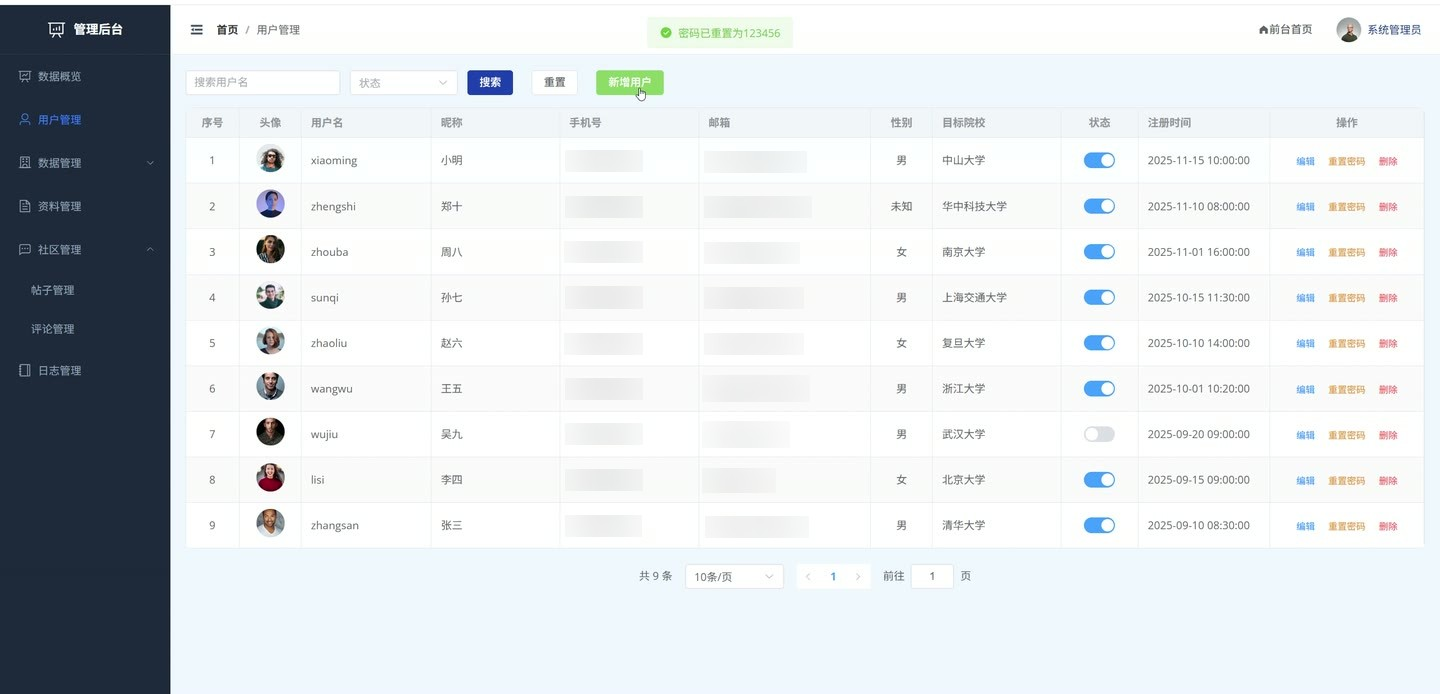Expand the 数据管理 submenu chevron
The width and height of the screenshot is (1440, 694).
click(151, 163)
